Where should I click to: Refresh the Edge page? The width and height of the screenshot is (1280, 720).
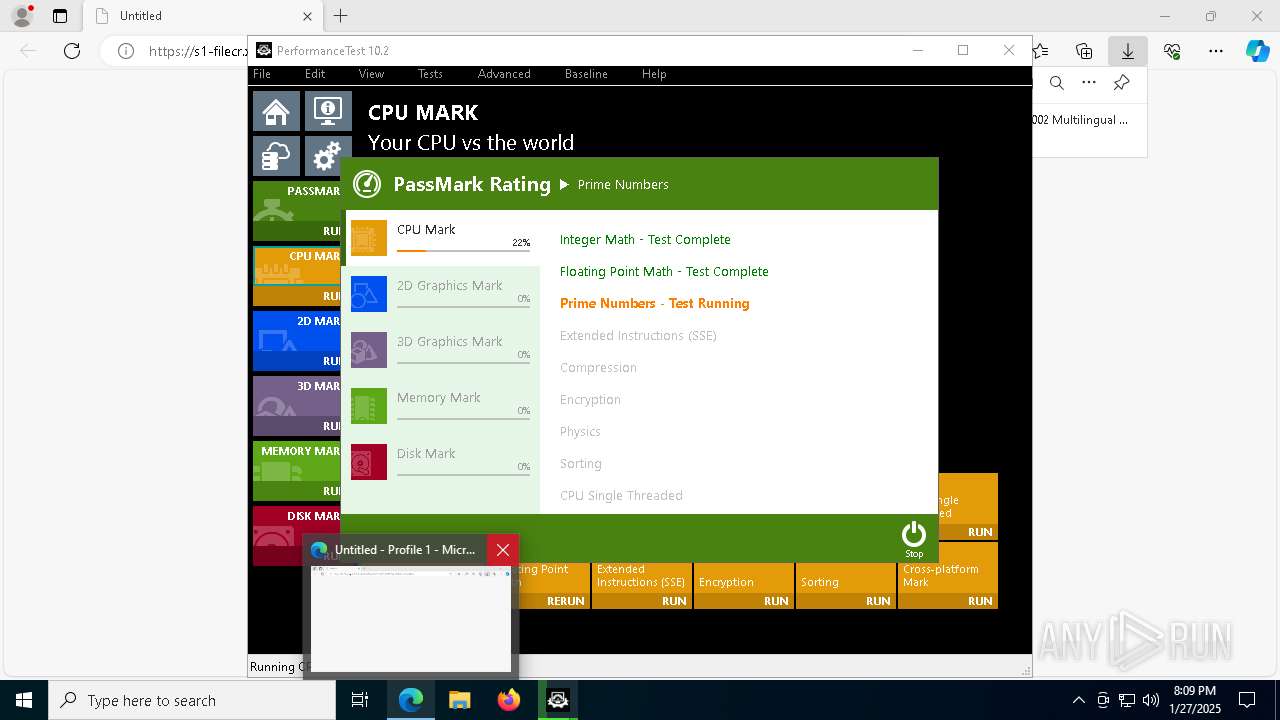point(72,51)
